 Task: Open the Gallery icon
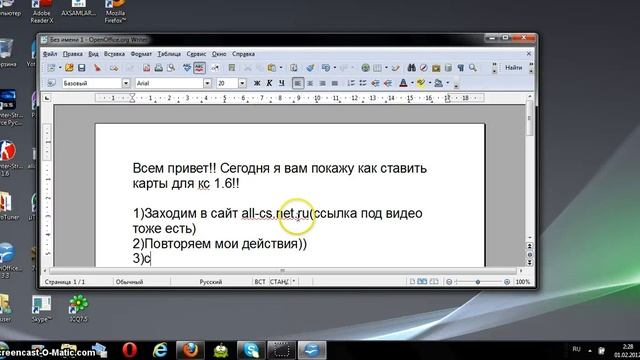click(x=436, y=68)
